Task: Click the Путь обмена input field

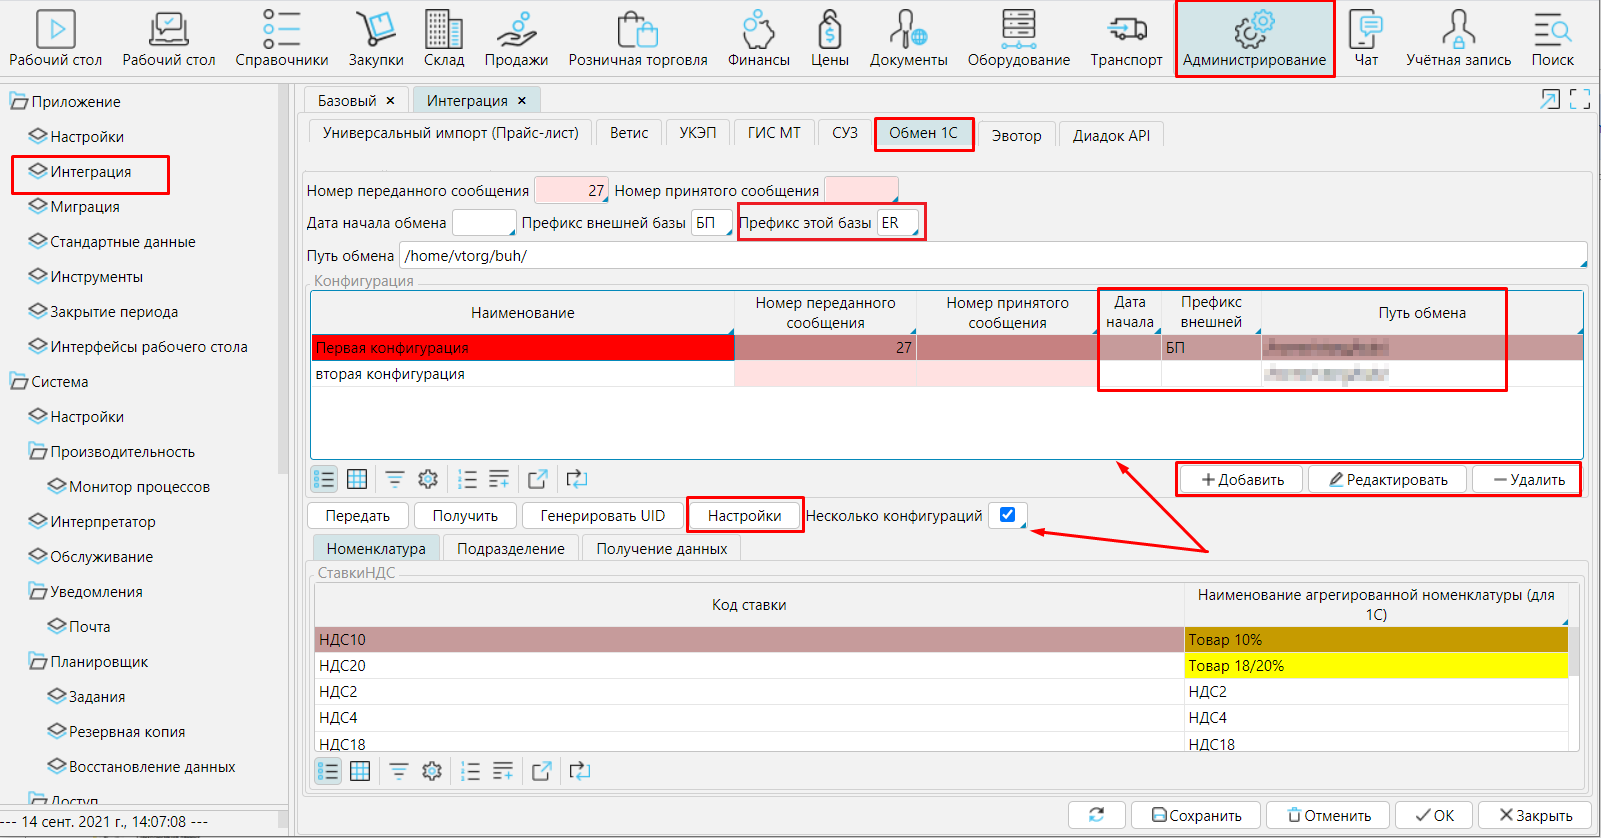Action: pos(990,255)
